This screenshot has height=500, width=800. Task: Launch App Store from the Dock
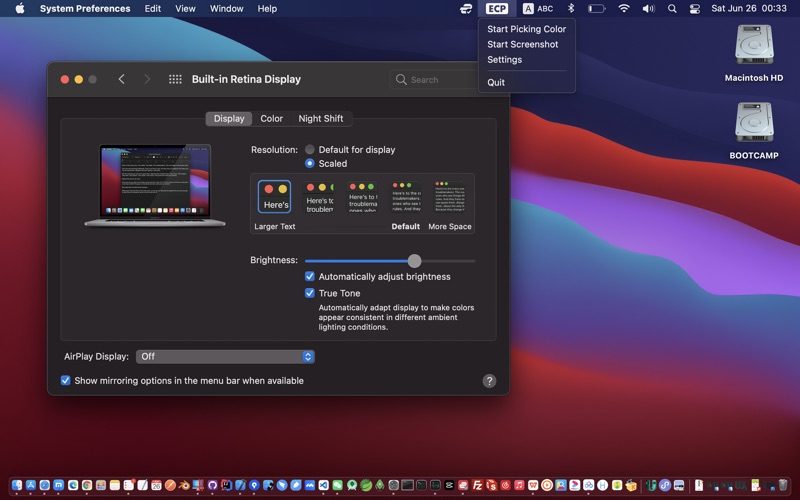[x=31, y=485]
